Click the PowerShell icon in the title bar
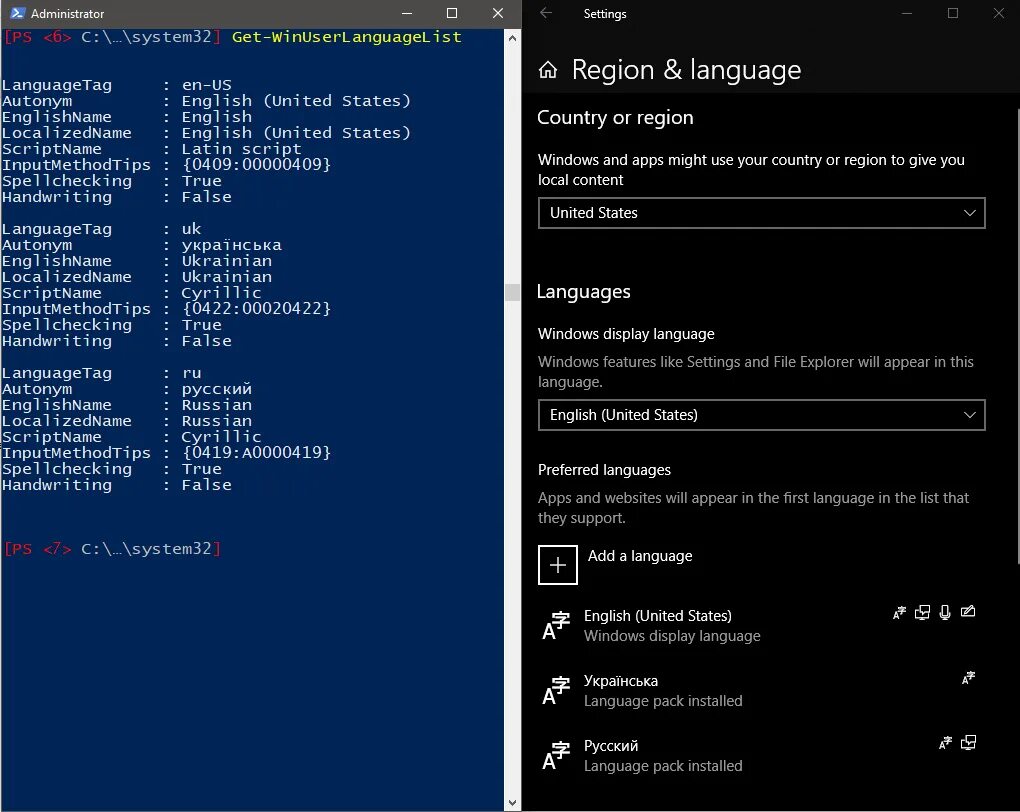 14,14
